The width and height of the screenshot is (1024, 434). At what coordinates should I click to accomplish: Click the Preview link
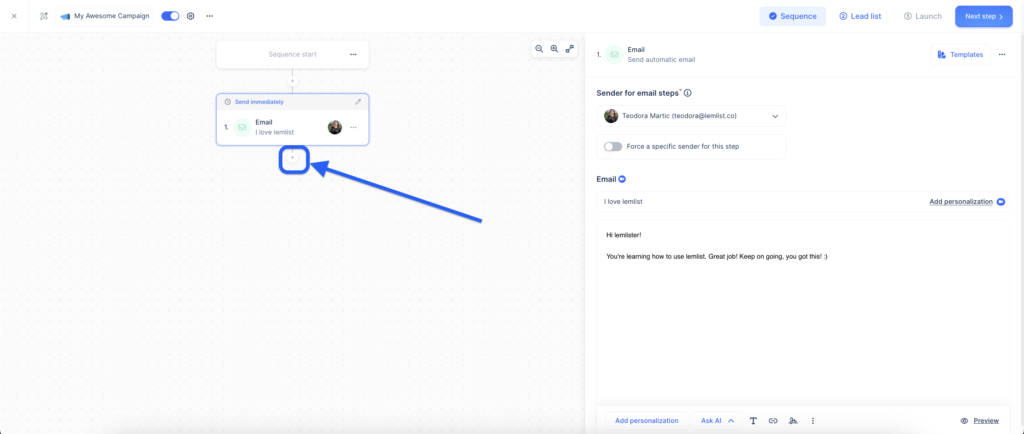click(979, 421)
